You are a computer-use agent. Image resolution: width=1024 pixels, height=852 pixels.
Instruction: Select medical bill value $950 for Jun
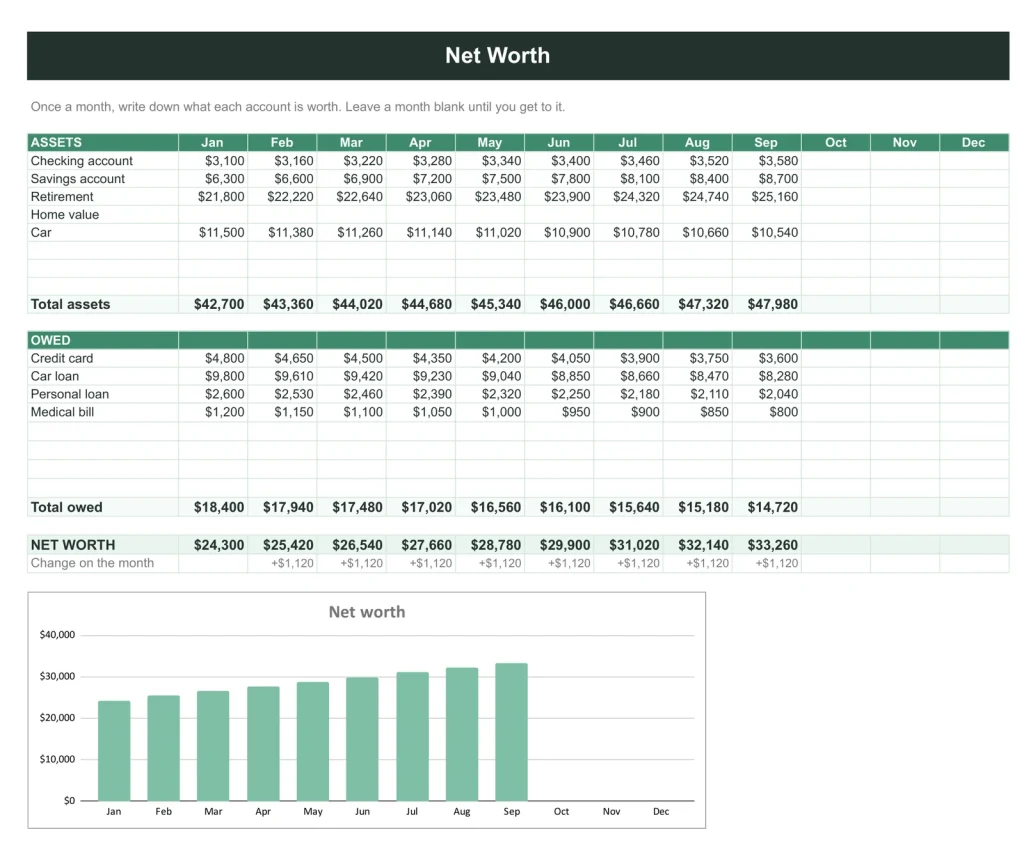559,412
